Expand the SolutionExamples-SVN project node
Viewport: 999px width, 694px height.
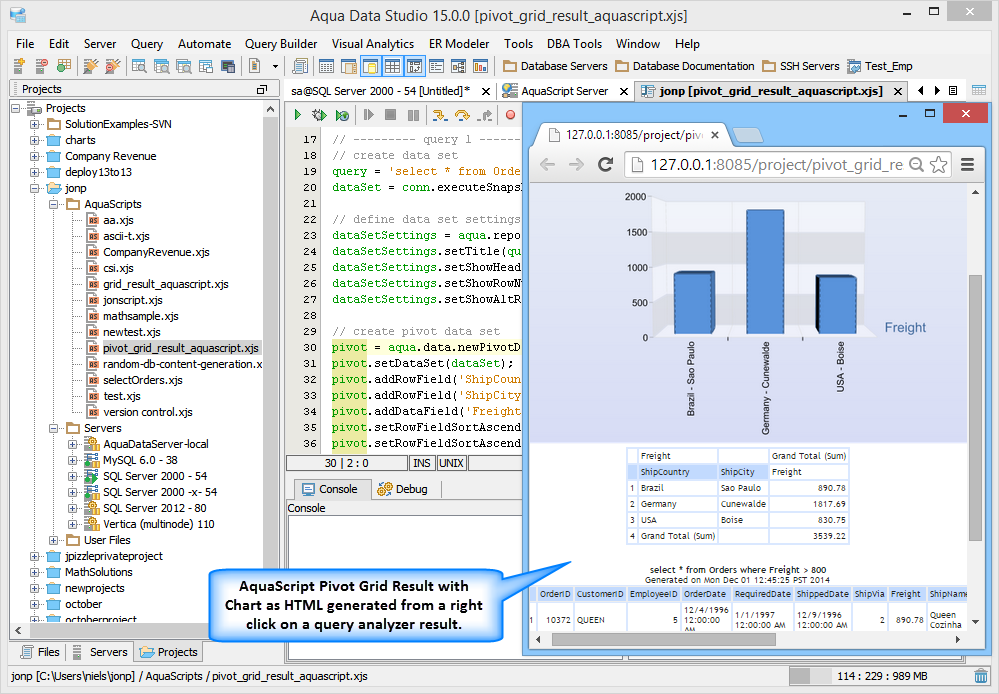click(x=34, y=124)
